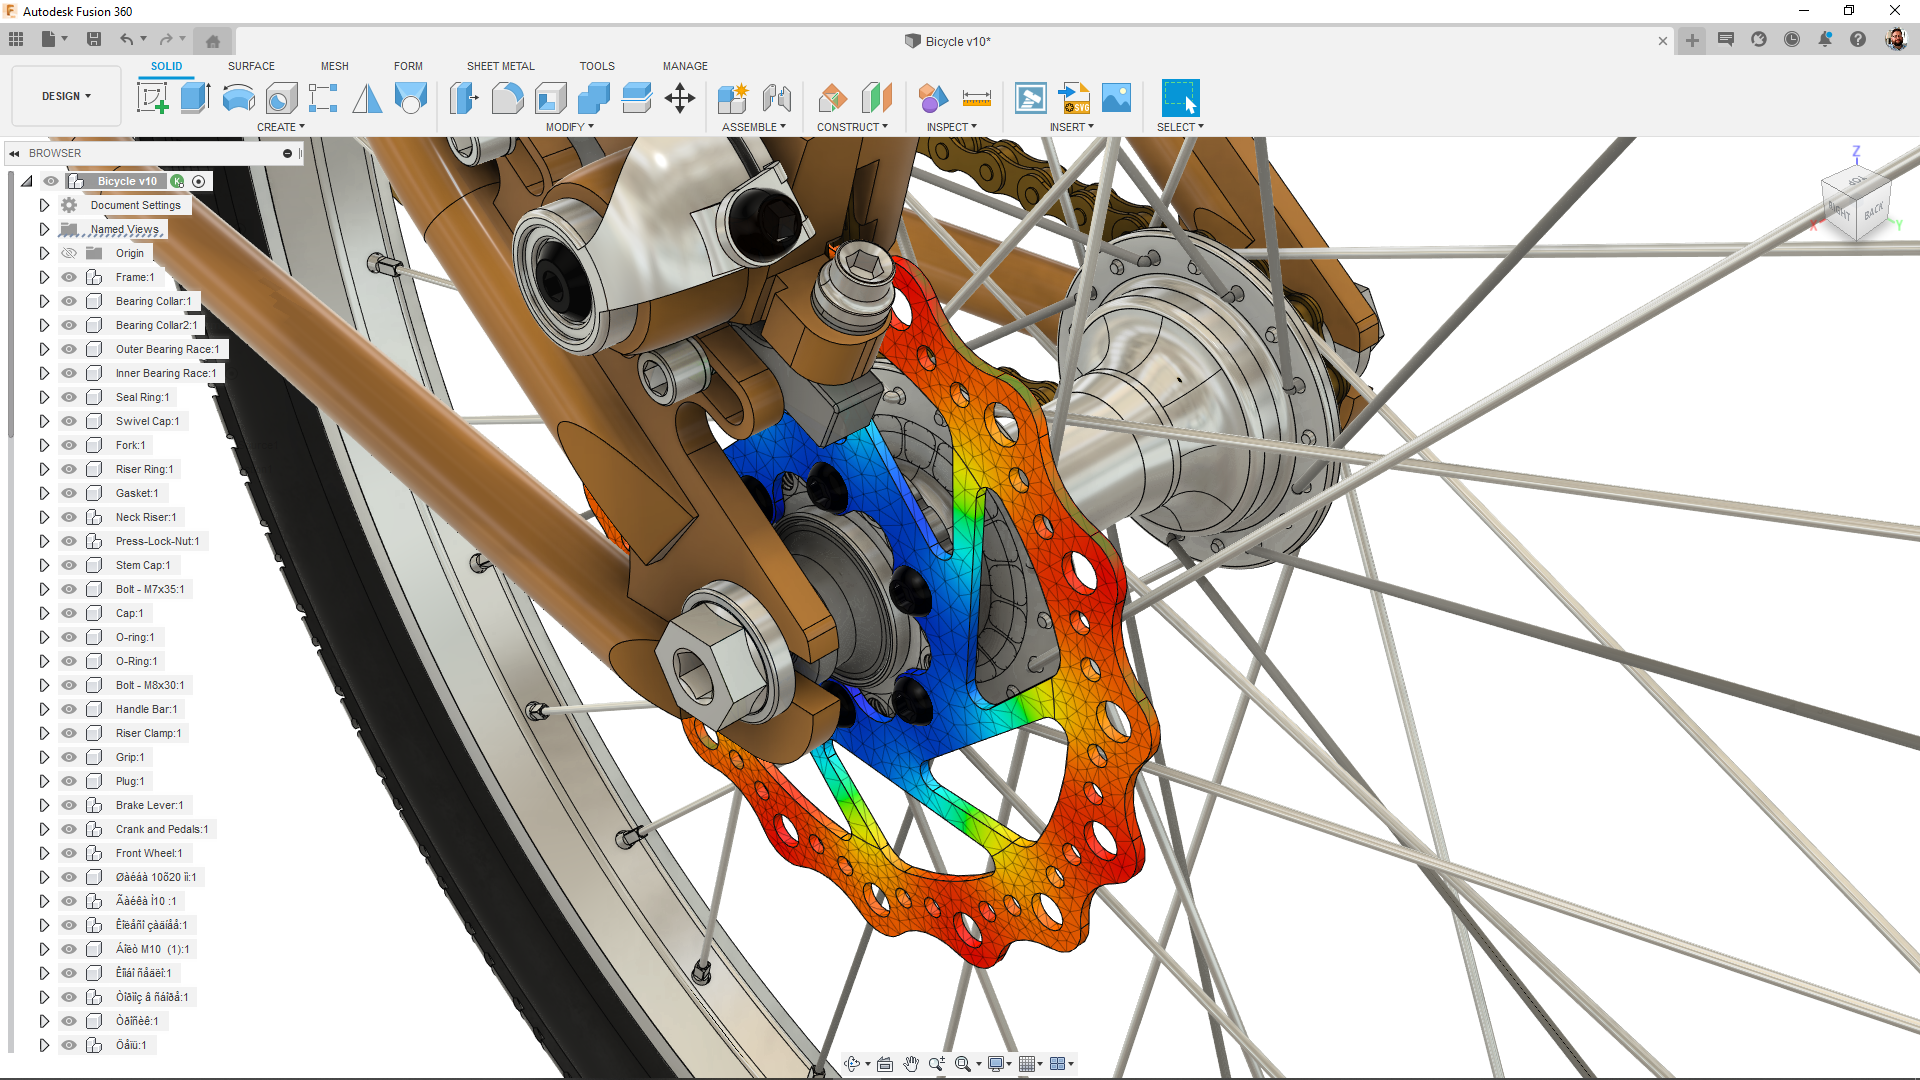Insert an SVG using the Insert SVG icon
Screen dimensions: 1920x1080
coord(1073,98)
